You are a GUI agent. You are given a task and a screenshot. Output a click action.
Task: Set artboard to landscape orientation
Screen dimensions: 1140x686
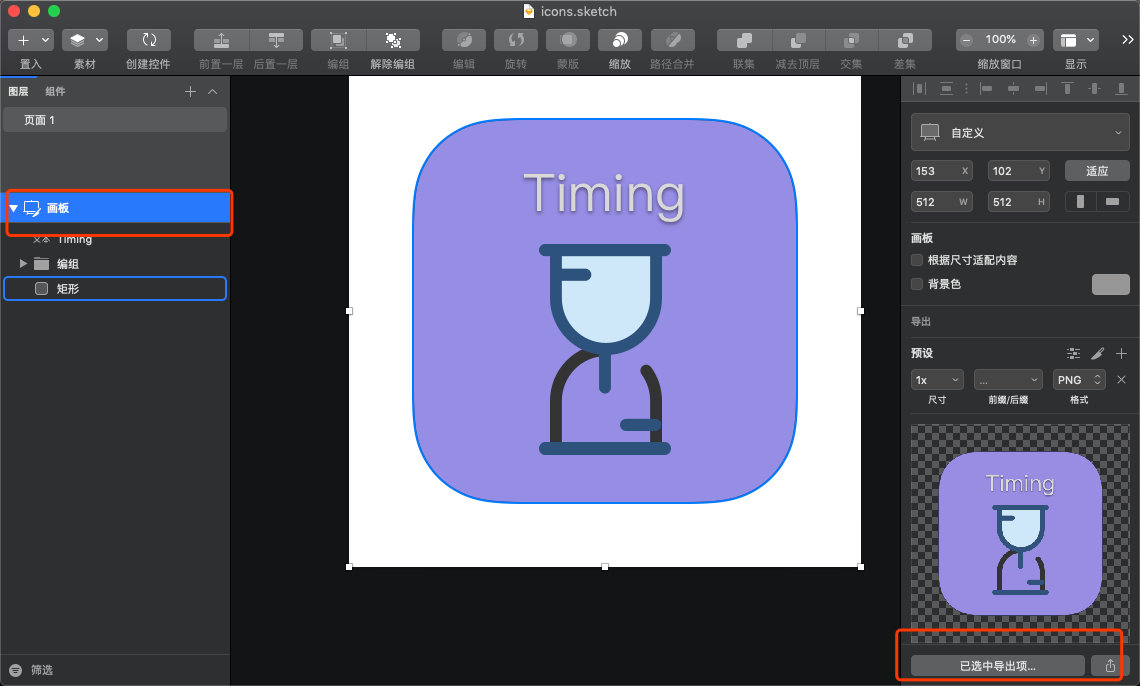coord(1112,201)
